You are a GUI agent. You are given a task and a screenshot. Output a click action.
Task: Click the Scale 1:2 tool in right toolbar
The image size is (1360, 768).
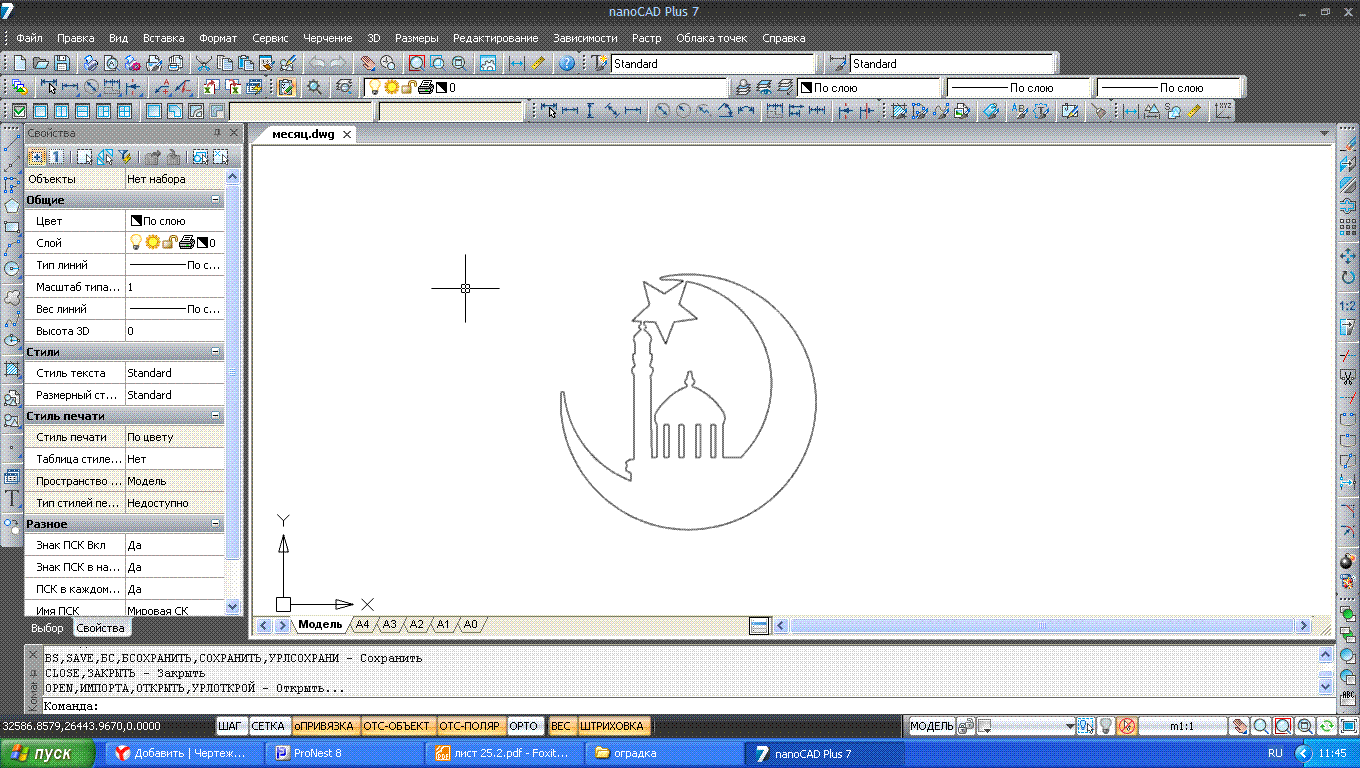[1347, 305]
